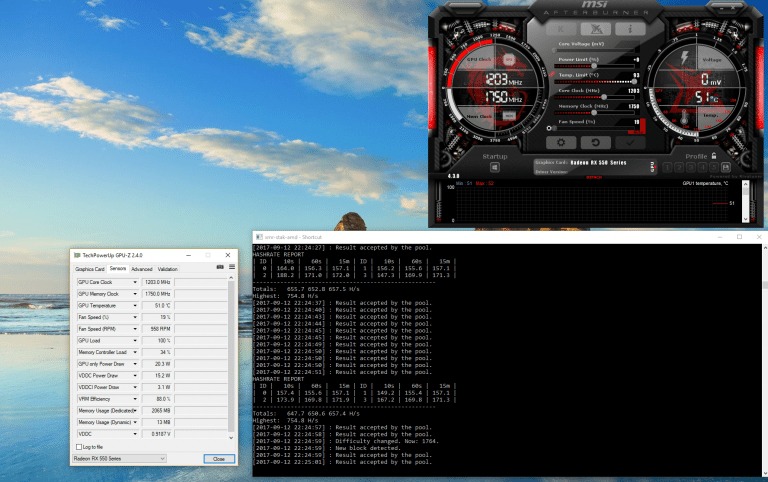Click GPU-Z screenshot camera icon

[220, 268]
